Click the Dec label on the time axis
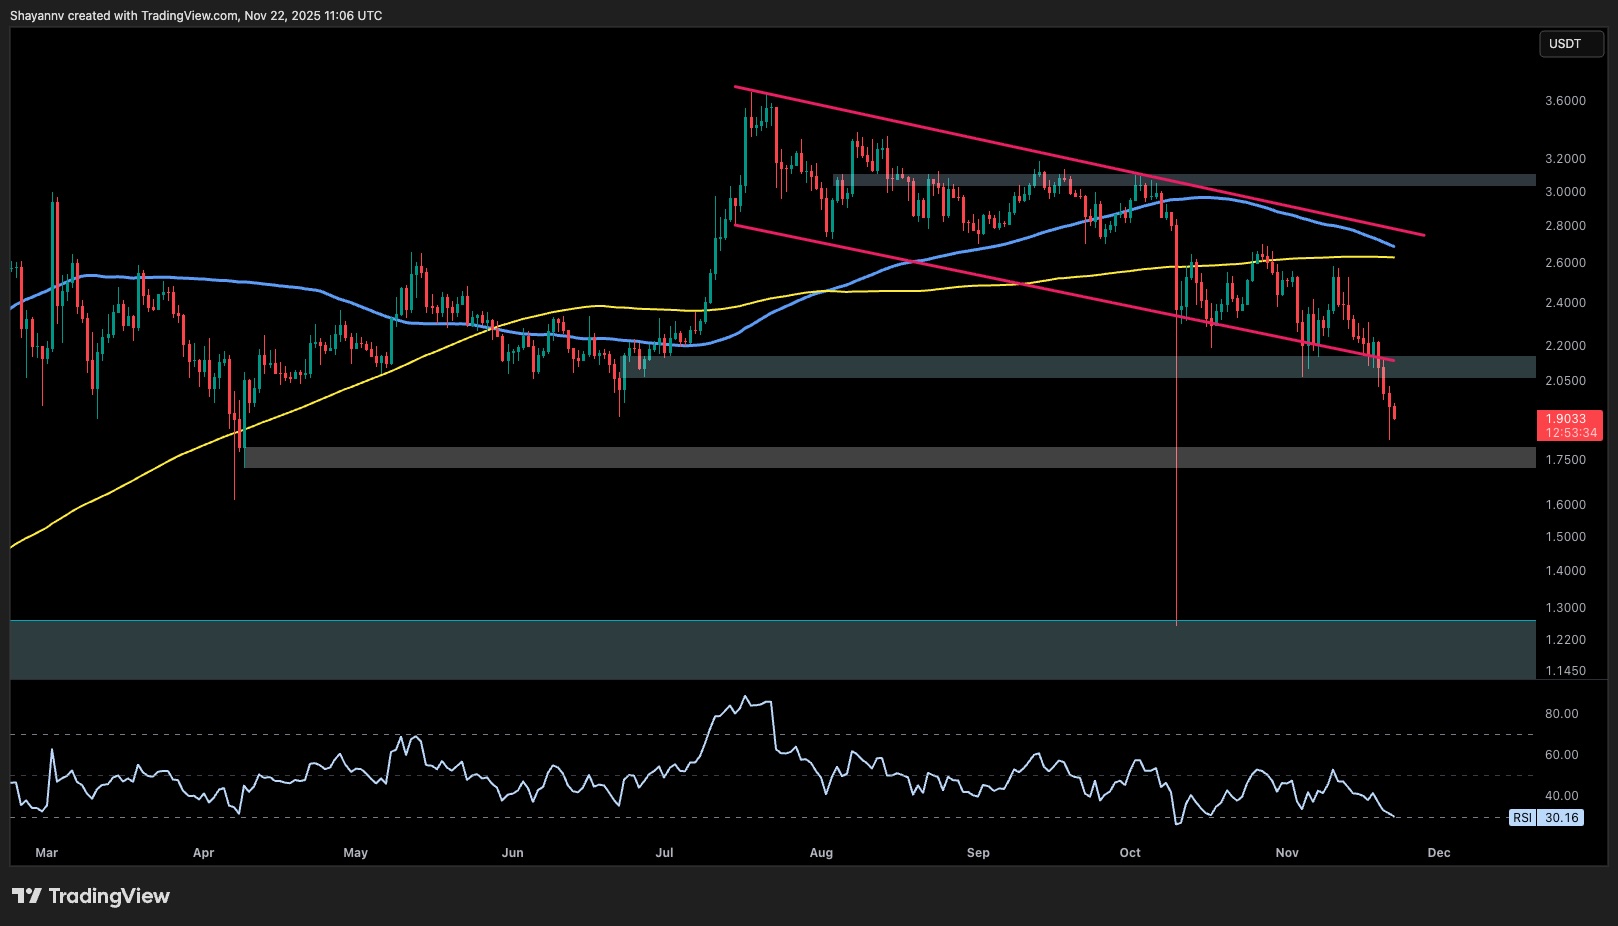 tap(1440, 853)
